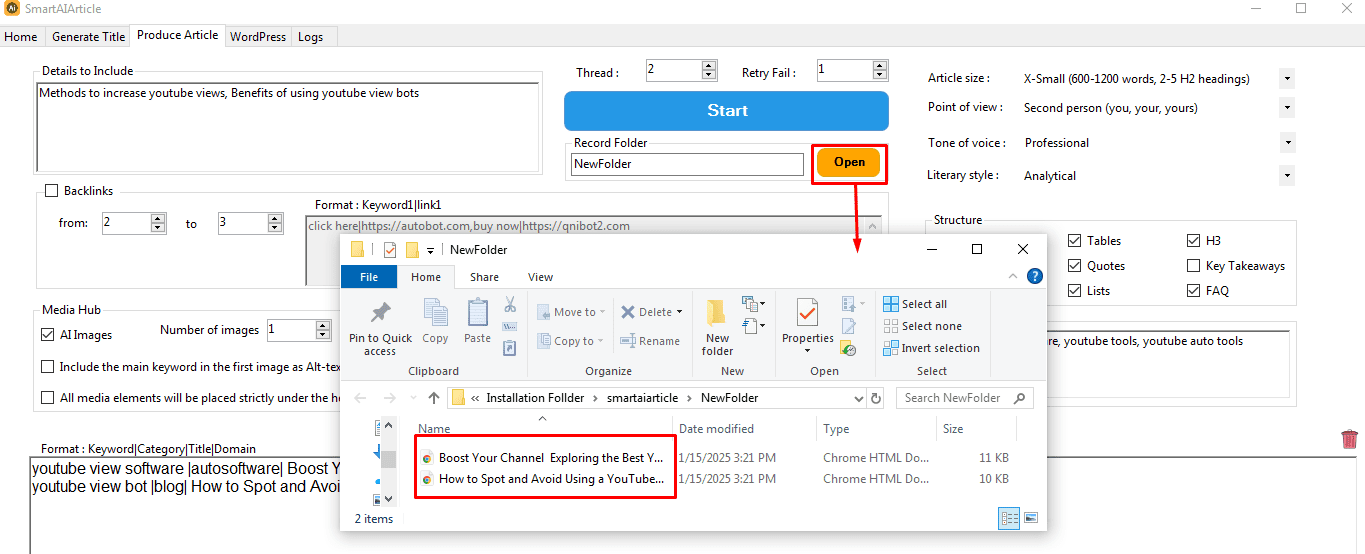Switch to the WordPress tab
This screenshot has width=1365, height=554.
[258, 36]
